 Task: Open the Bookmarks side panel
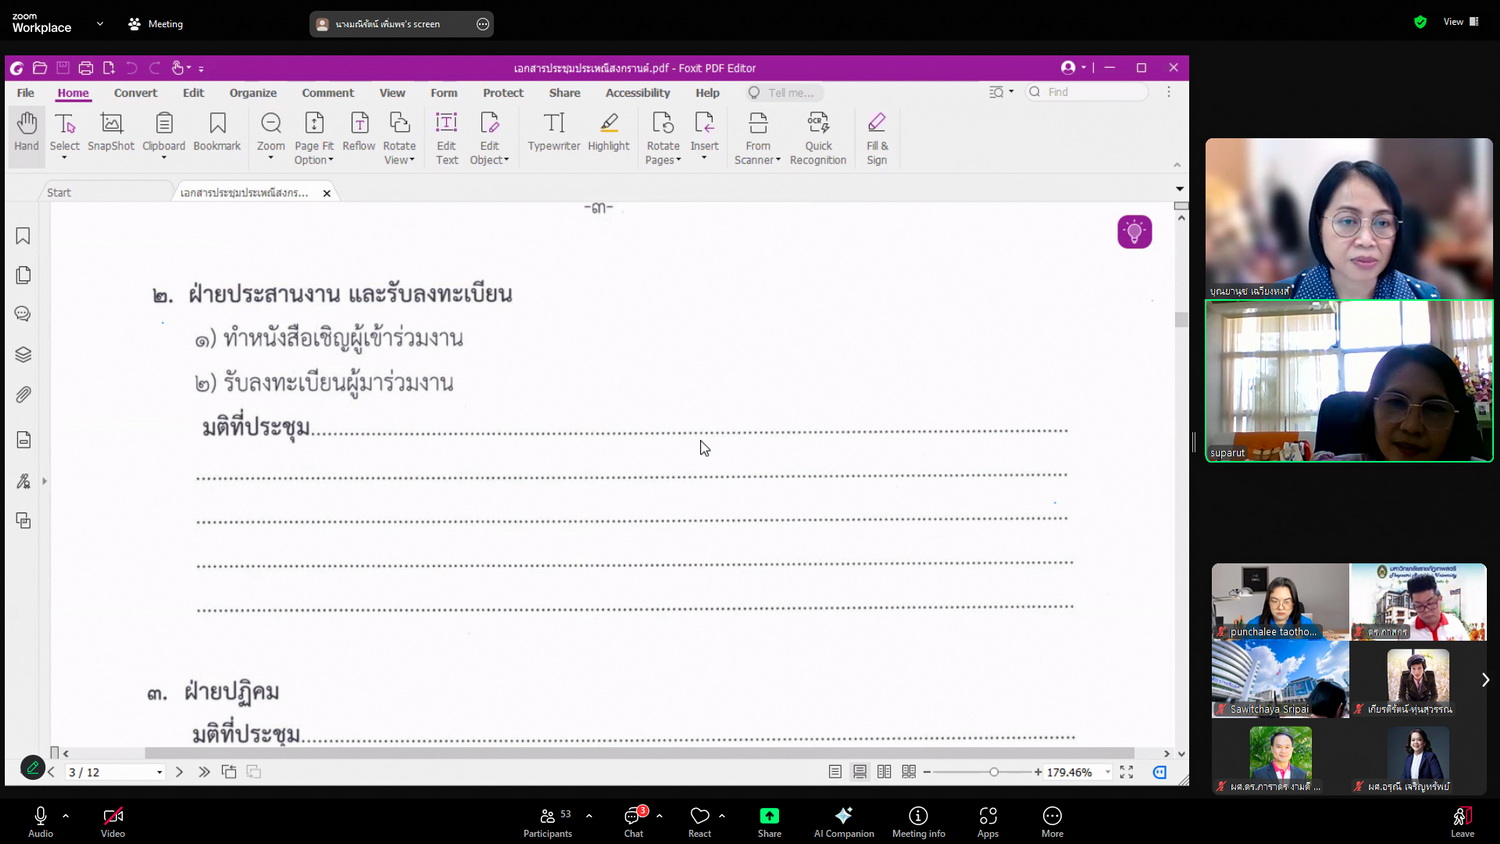pos(23,236)
